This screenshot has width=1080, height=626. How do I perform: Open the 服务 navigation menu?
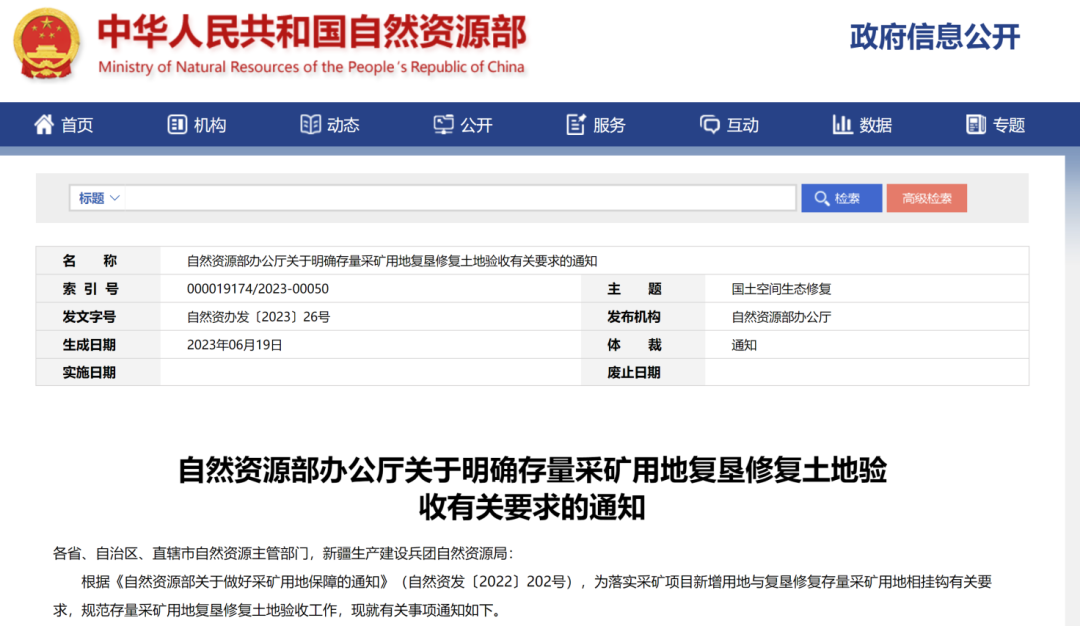tap(609, 125)
